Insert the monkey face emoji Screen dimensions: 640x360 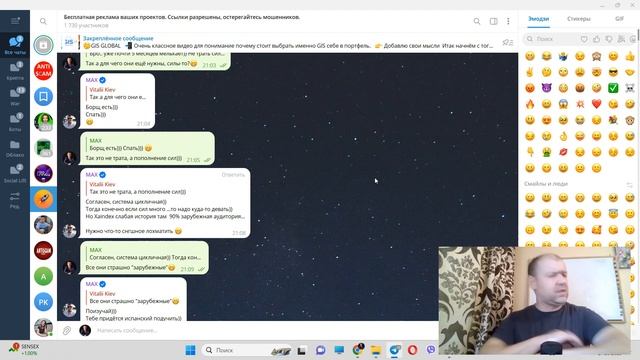pyautogui.click(x=630, y=120)
